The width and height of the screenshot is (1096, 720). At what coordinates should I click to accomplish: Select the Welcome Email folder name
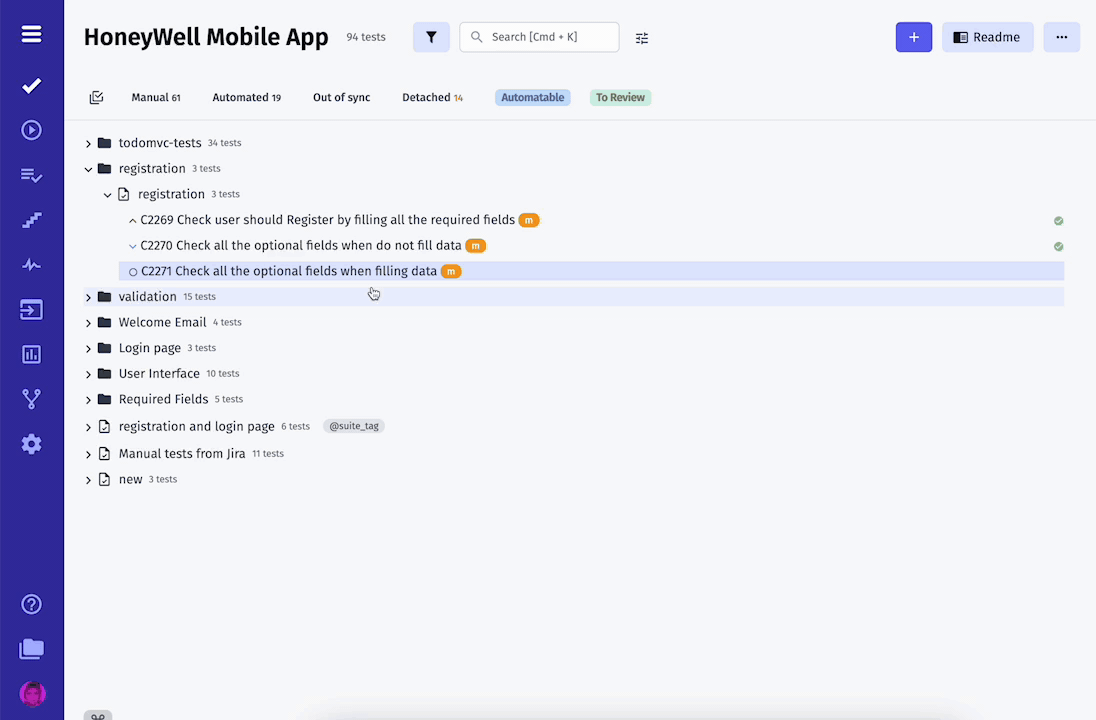[x=162, y=322]
